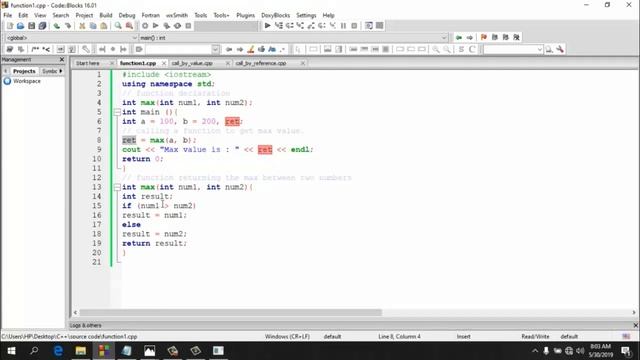Screen dimensions: 640x360
Task: Close the Management panel
Action: 62,60
